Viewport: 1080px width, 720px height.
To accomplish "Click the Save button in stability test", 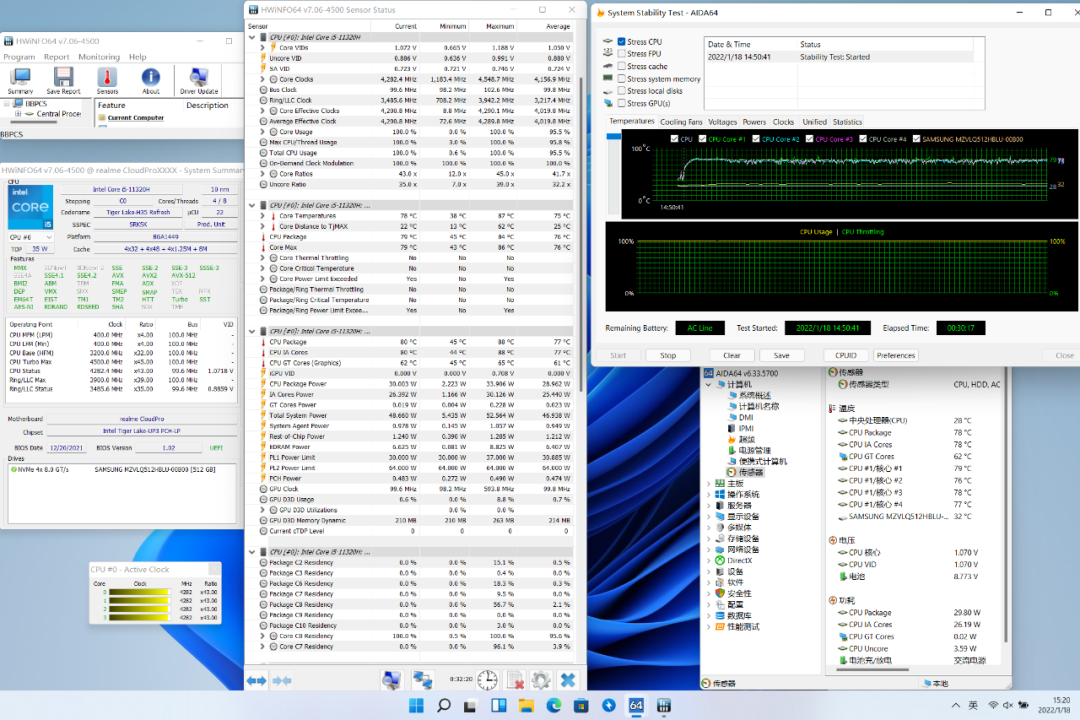I will pyautogui.click(x=782, y=356).
